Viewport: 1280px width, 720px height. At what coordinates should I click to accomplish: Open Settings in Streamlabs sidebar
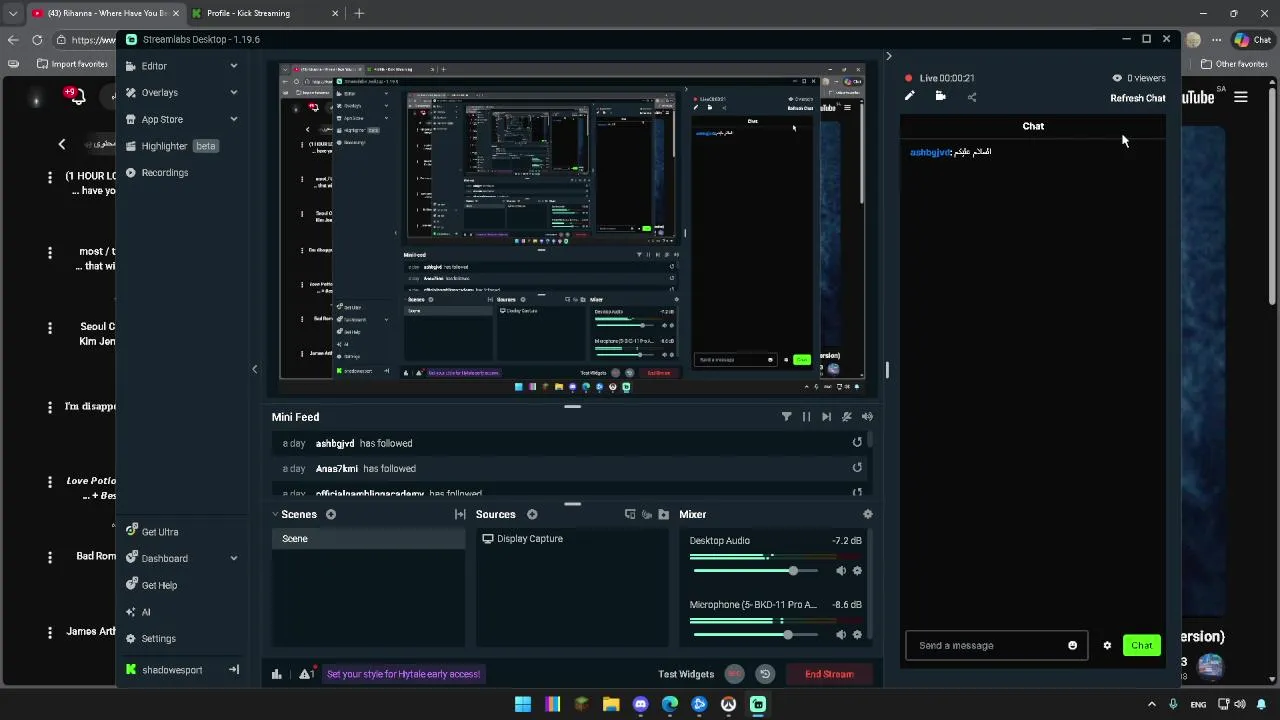click(x=150, y=639)
